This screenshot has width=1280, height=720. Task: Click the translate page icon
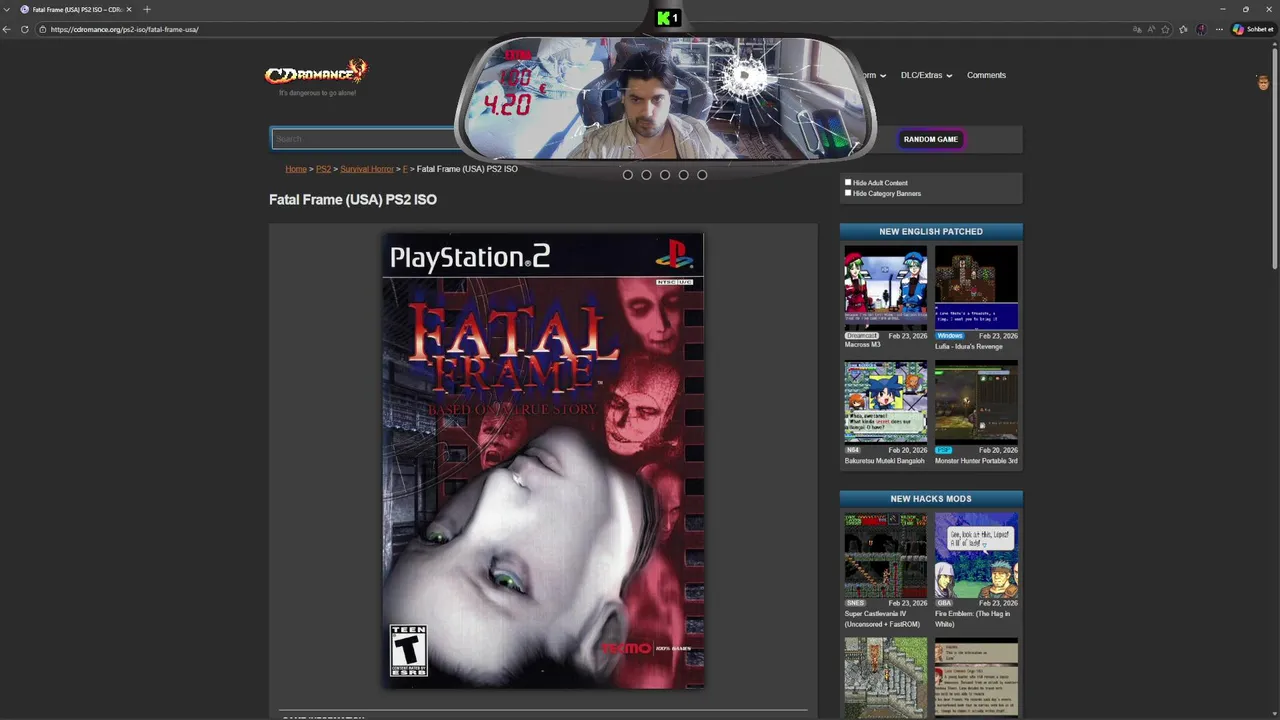[x=1137, y=29]
